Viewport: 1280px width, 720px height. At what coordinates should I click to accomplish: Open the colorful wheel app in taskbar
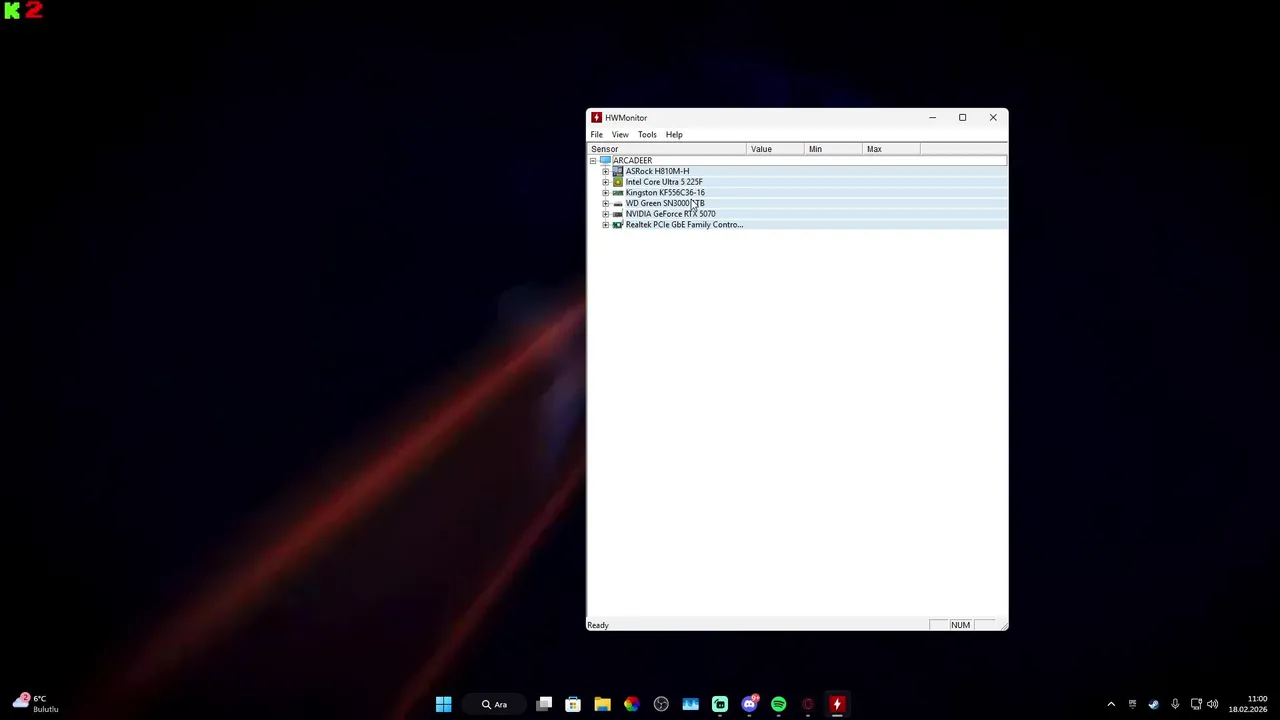631,704
